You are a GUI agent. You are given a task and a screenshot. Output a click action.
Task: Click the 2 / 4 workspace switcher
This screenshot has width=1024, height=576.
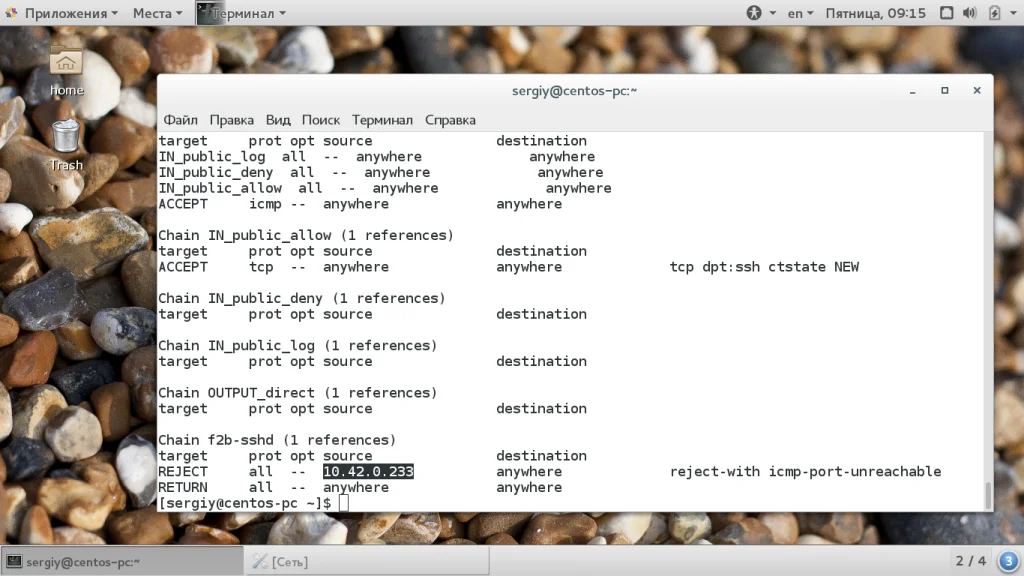tap(970, 561)
